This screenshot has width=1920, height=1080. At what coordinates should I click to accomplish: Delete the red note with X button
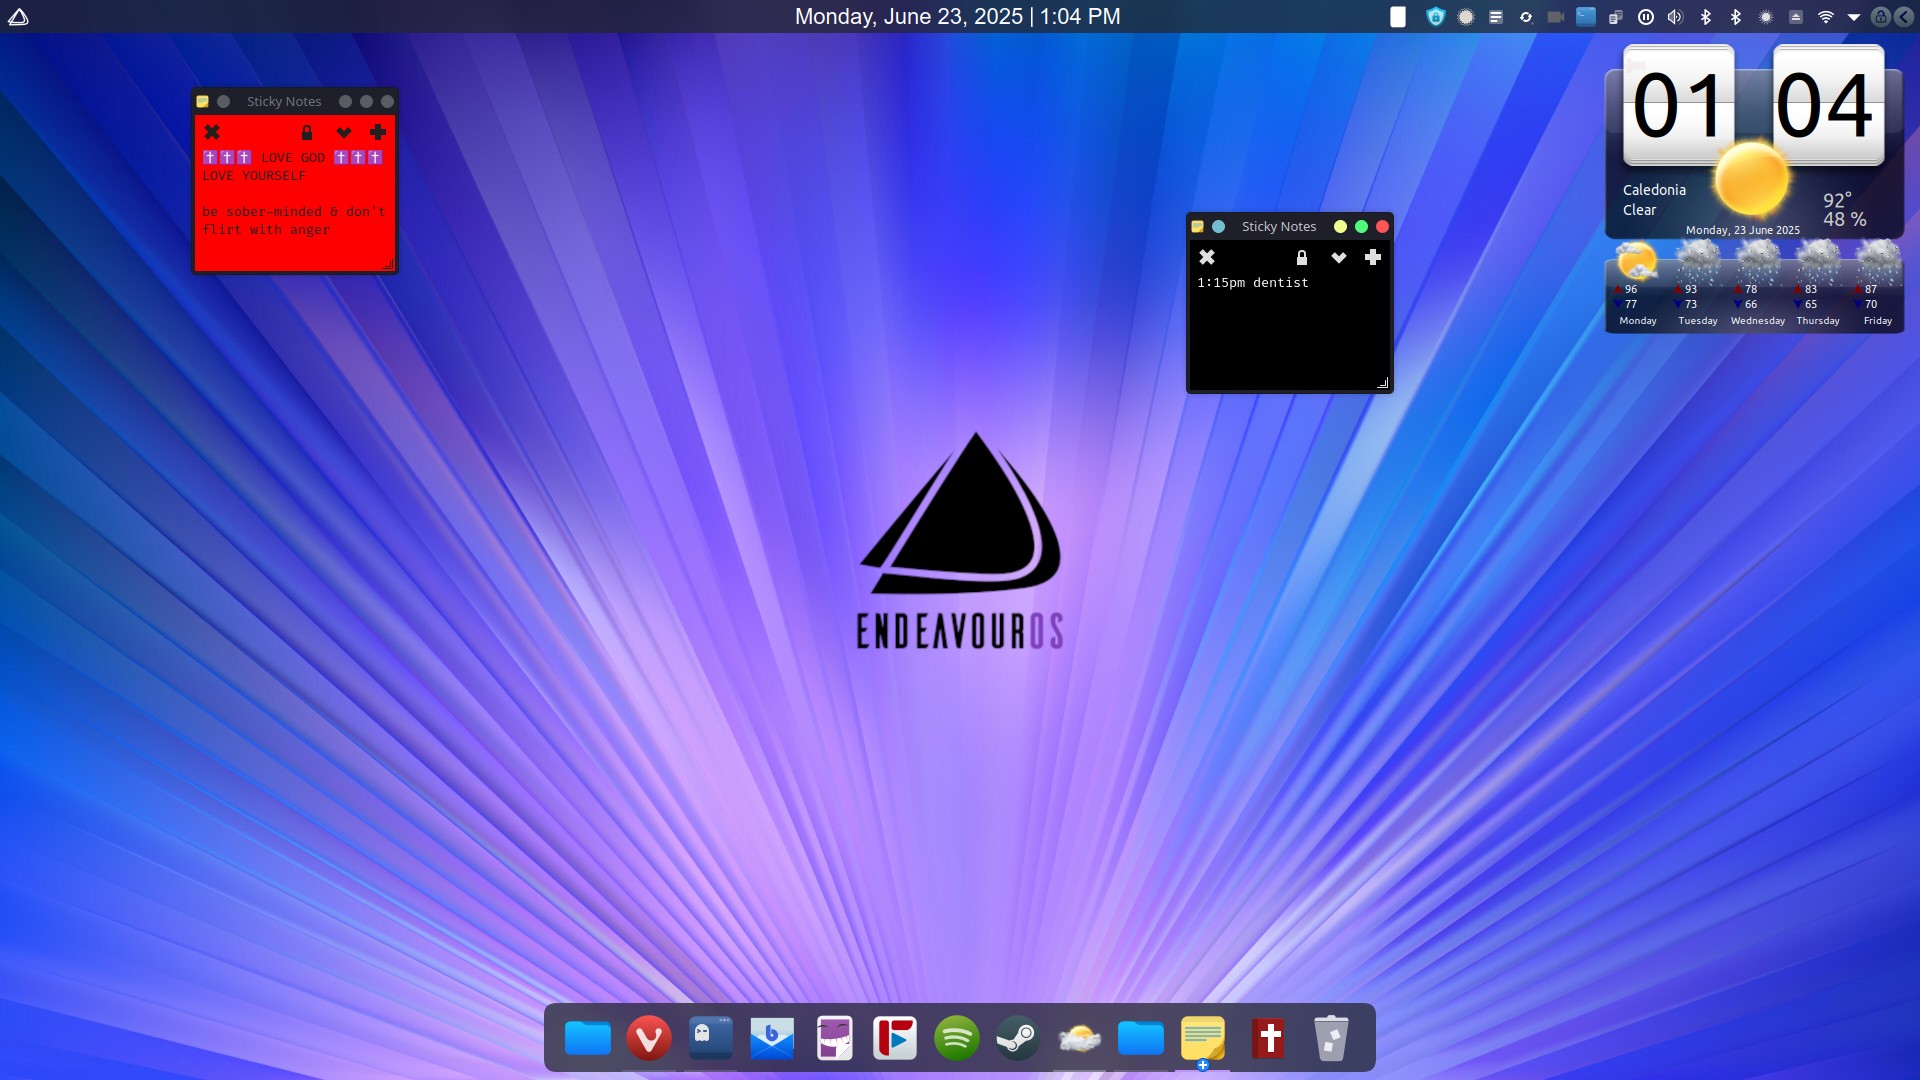(x=212, y=132)
